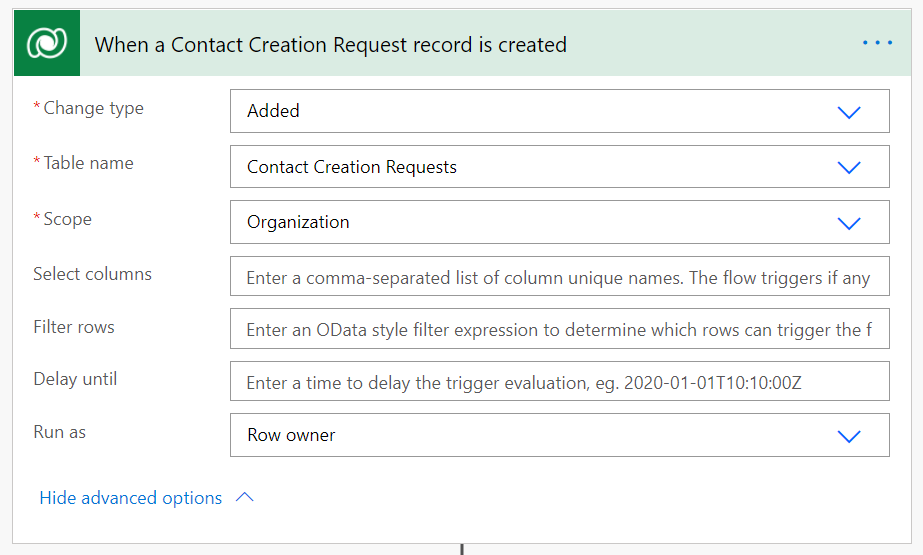Click the Table name dropdown chevron
The image size is (923, 555).
click(849, 167)
